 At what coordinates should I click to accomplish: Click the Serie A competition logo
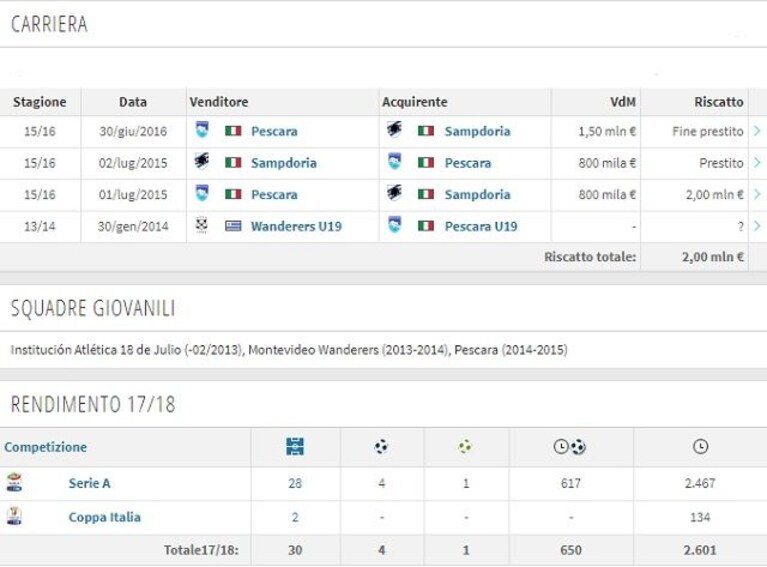coord(14,482)
